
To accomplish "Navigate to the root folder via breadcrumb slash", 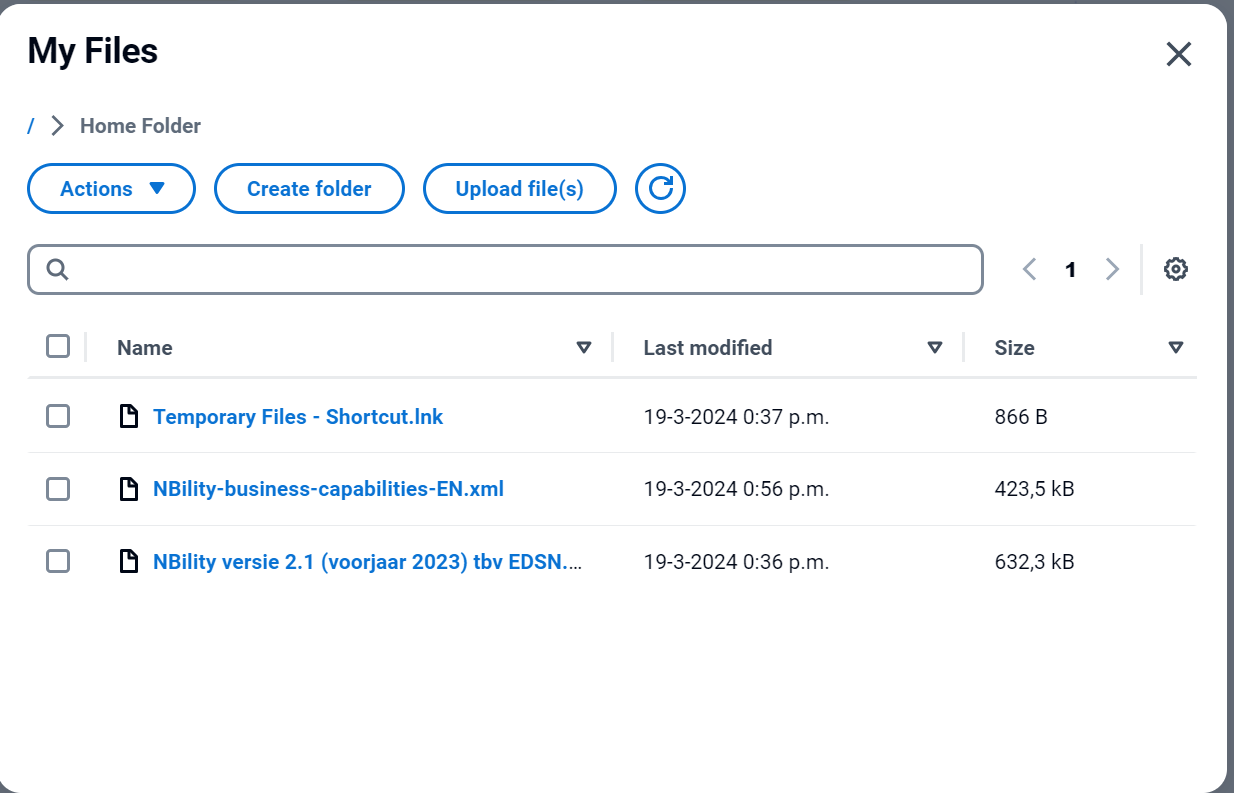I will click(30, 125).
